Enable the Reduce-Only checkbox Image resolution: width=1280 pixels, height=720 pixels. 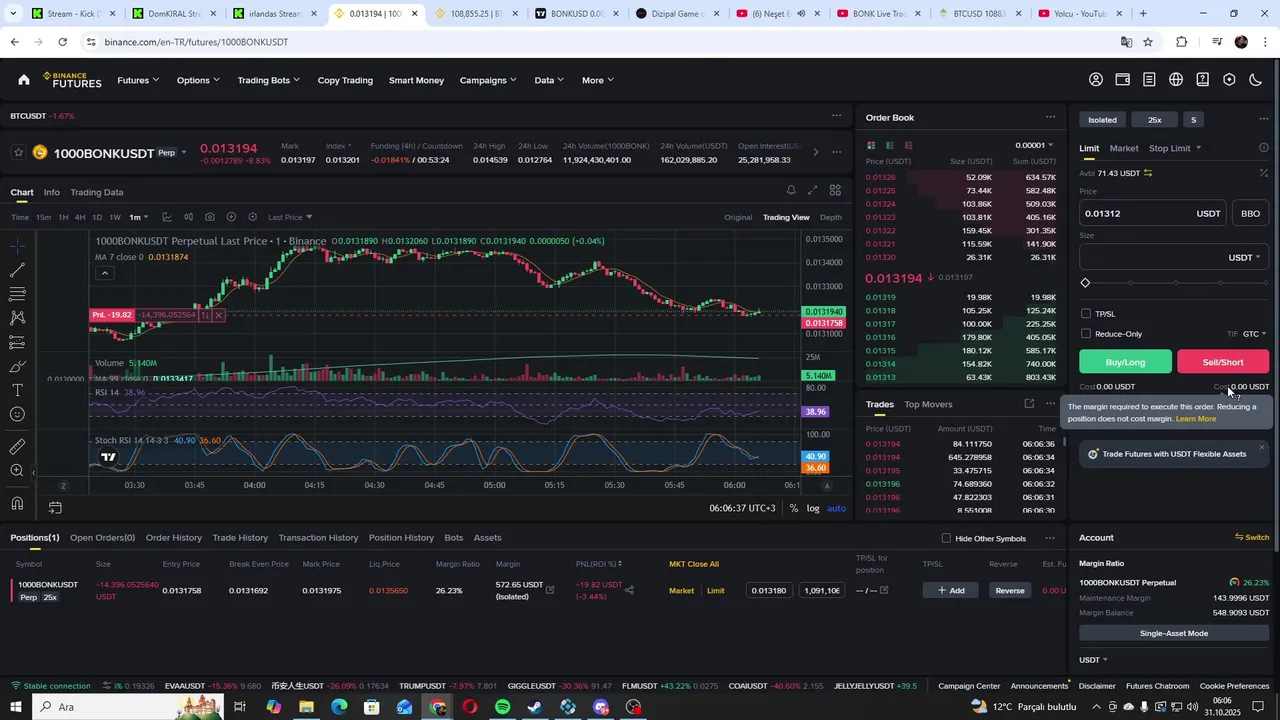(x=1086, y=334)
